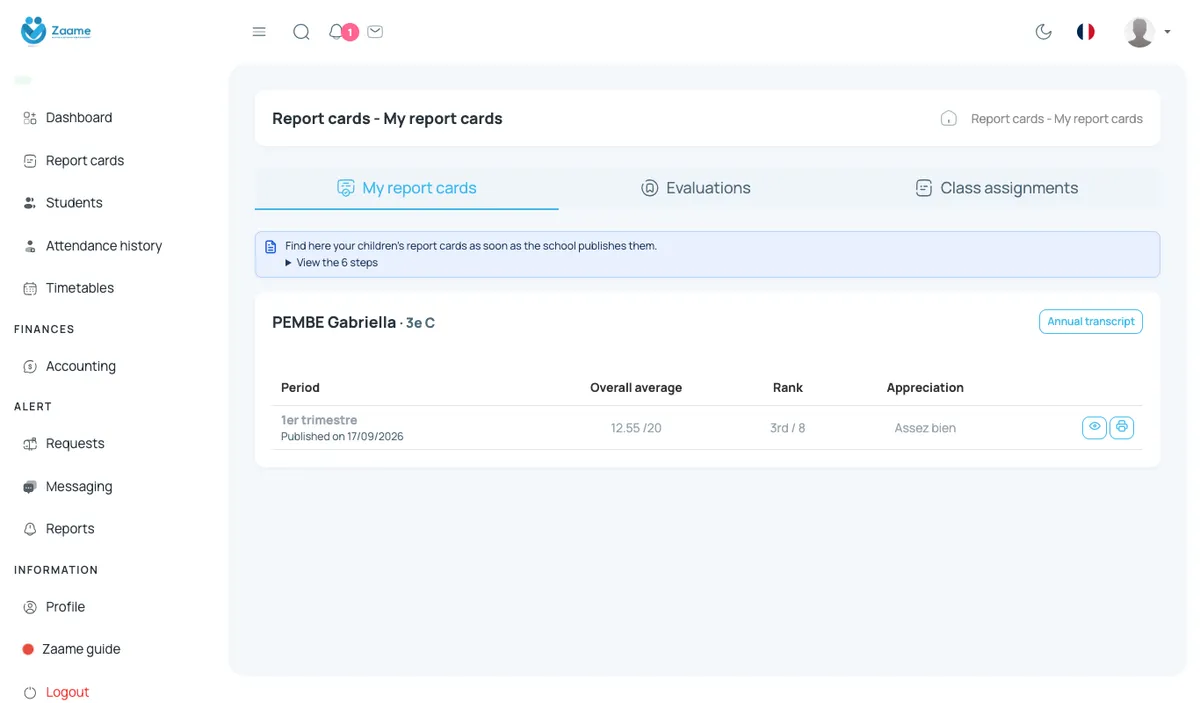
Task: Print the 1er trimestre report card
Action: click(x=1121, y=427)
